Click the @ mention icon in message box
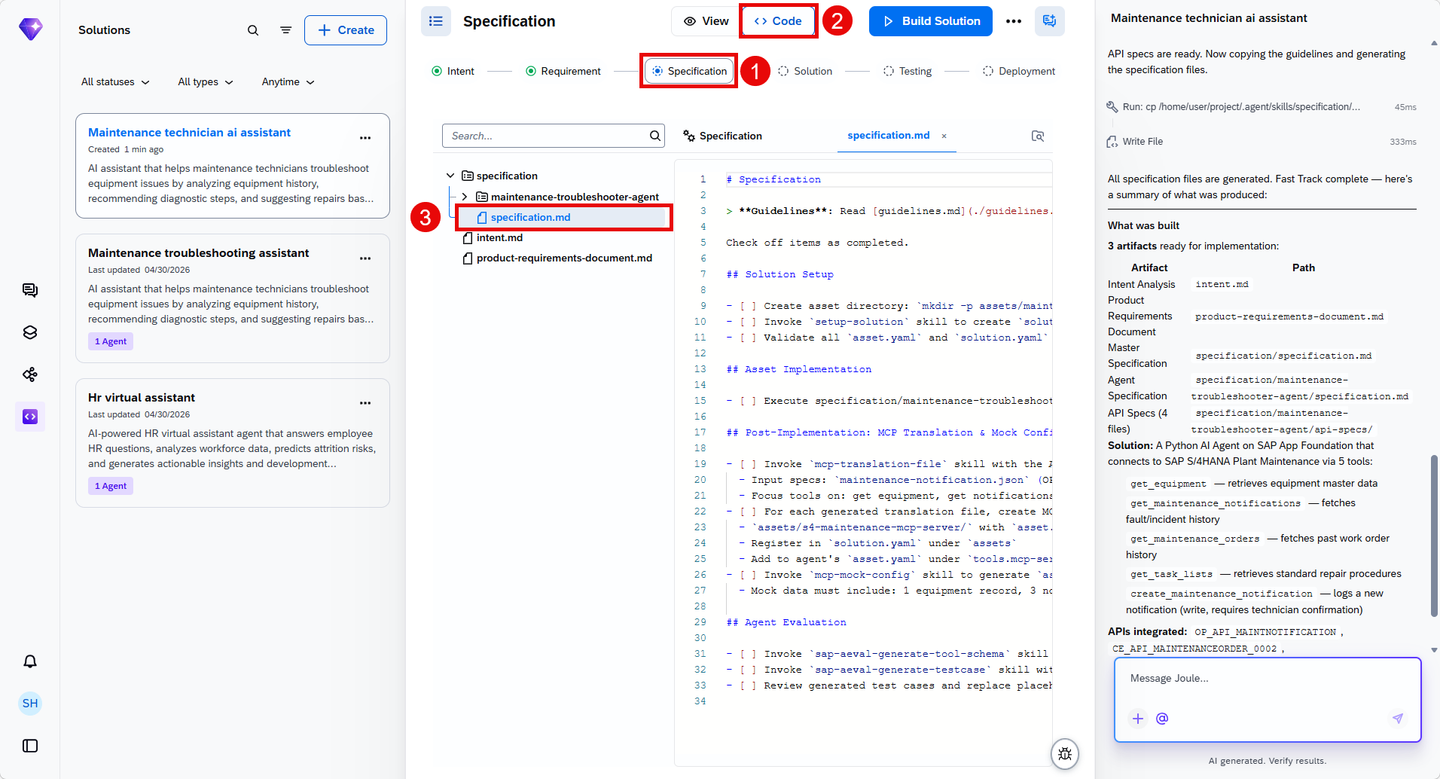The width and height of the screenshot is (1440, 779). tap(1162, 718)
